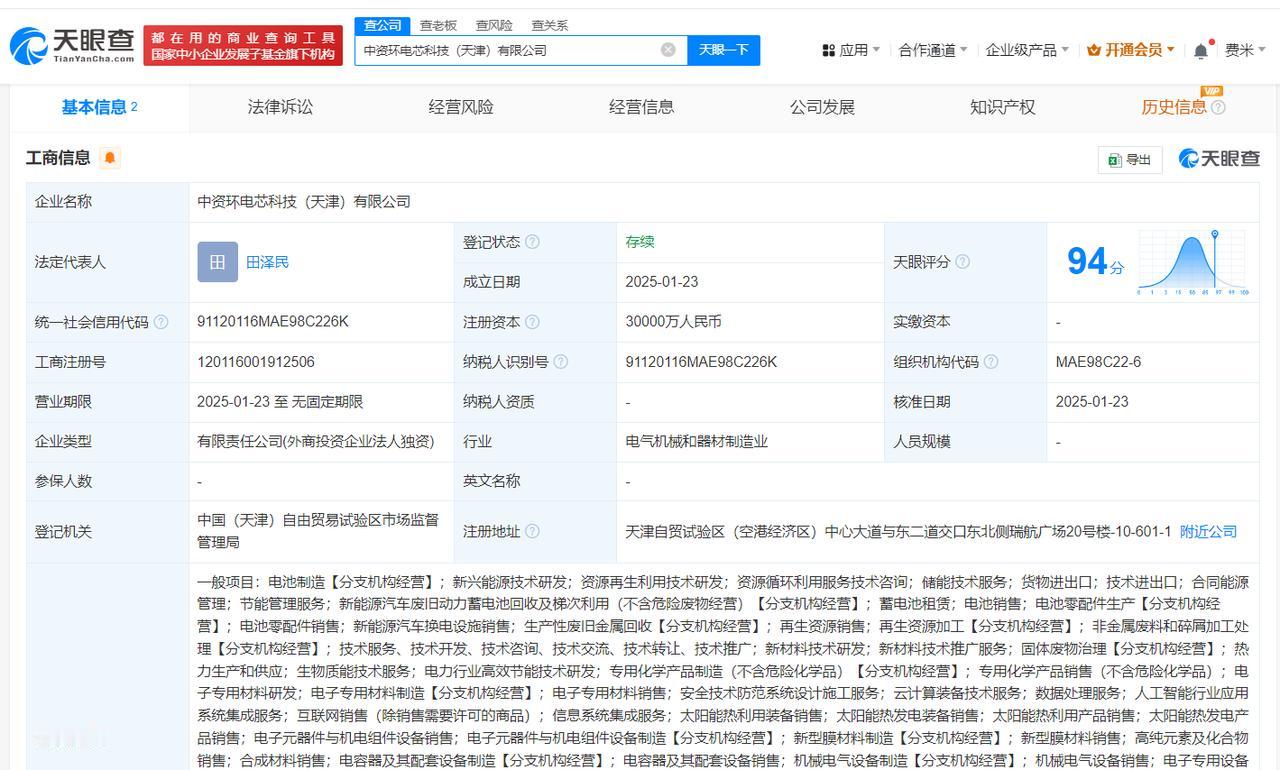Viewport: 1280px width, 770px height.
Task: Click the 存续 registration status value
Action: [x=640, y=242]
